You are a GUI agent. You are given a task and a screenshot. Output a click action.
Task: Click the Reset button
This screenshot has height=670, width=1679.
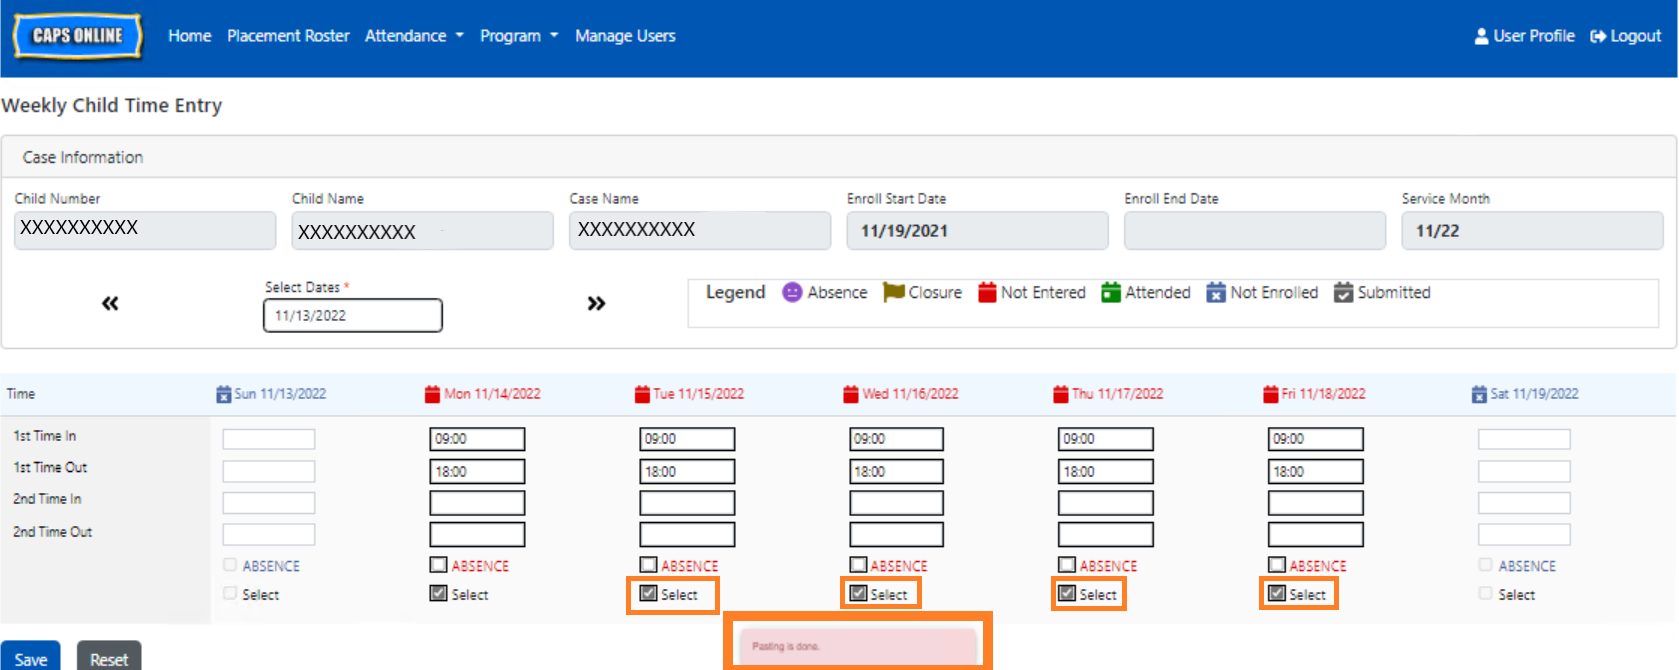tap(109, 658)
